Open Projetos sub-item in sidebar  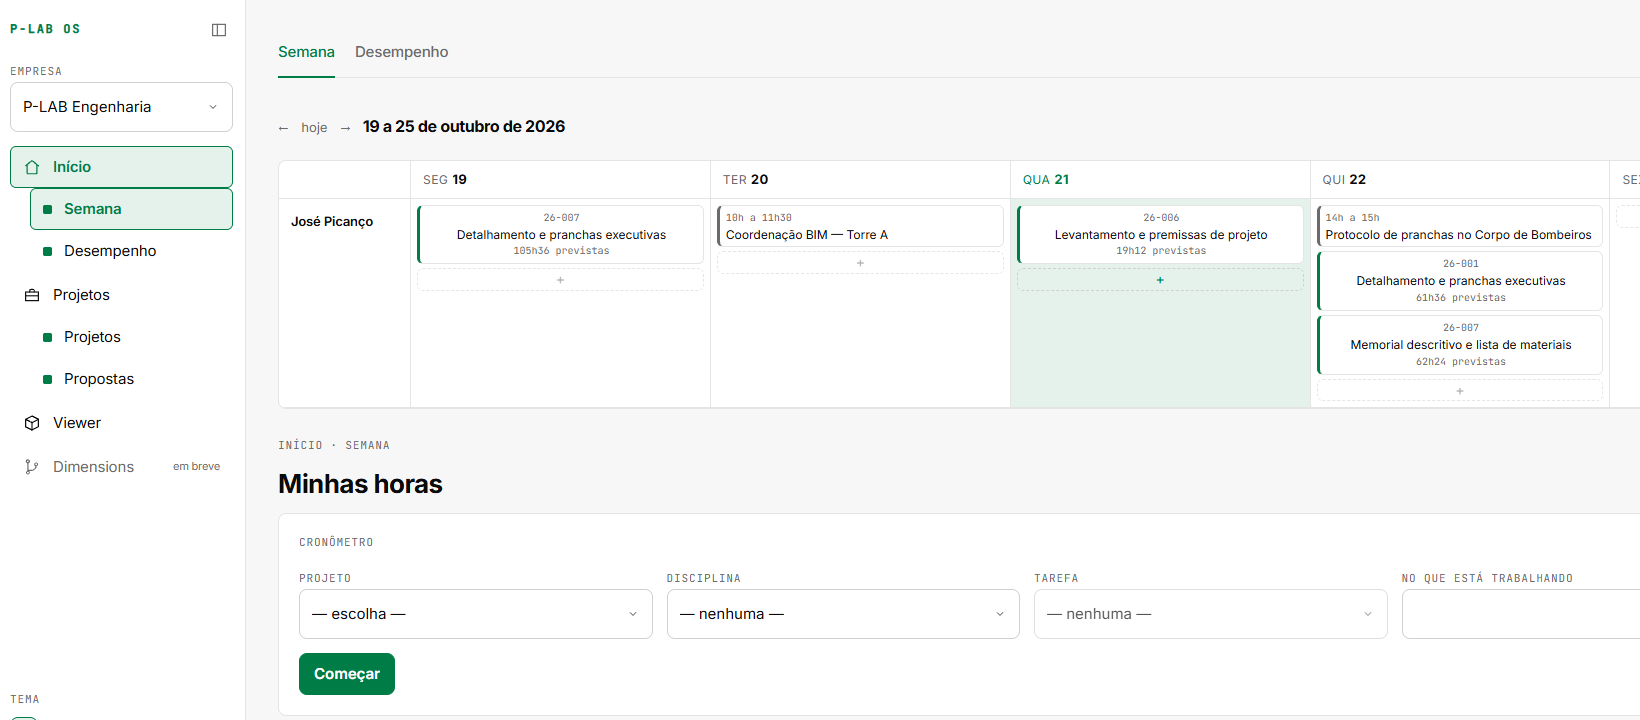(x=131, y=337)
